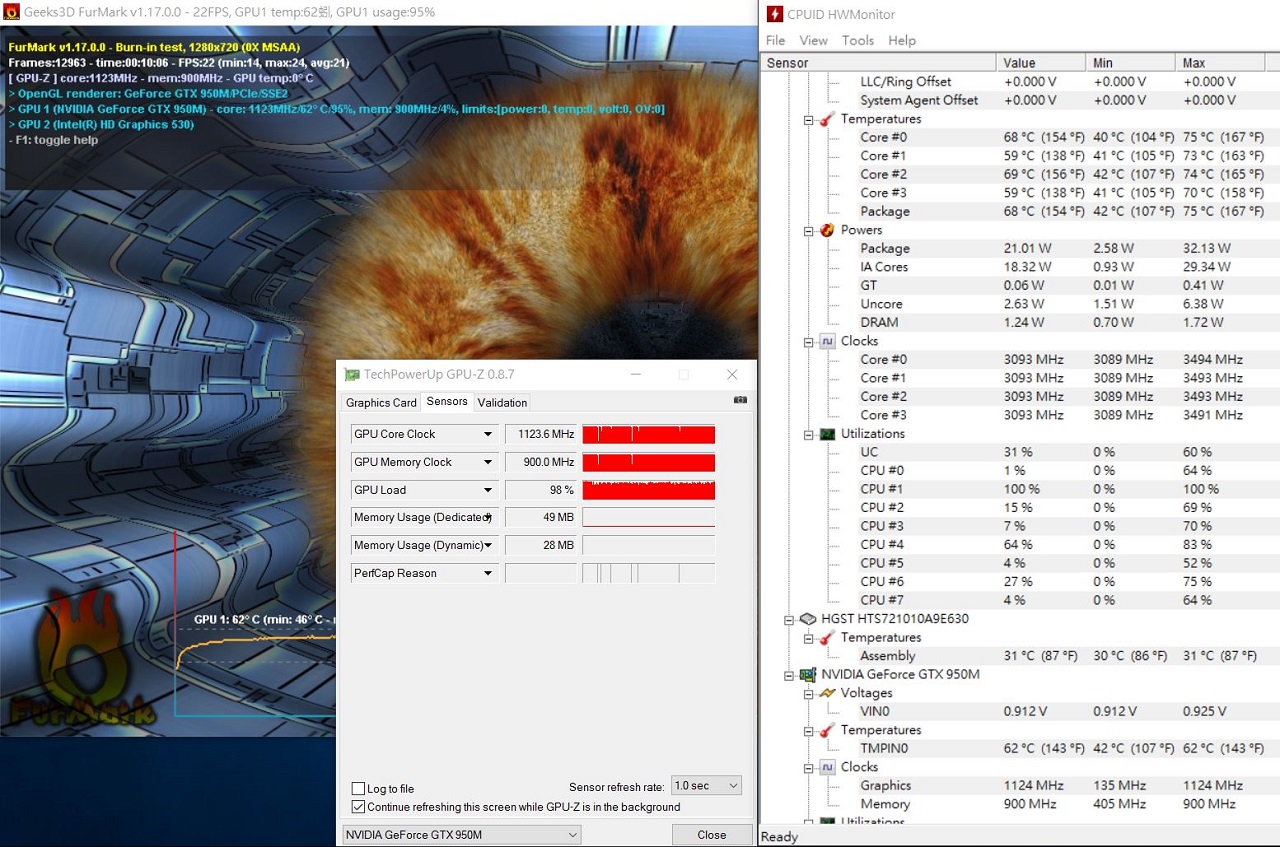Open the PerfCap Reason dropdown
The height and width of the screenshot is (847, 1280).
[x=488, y=573]
